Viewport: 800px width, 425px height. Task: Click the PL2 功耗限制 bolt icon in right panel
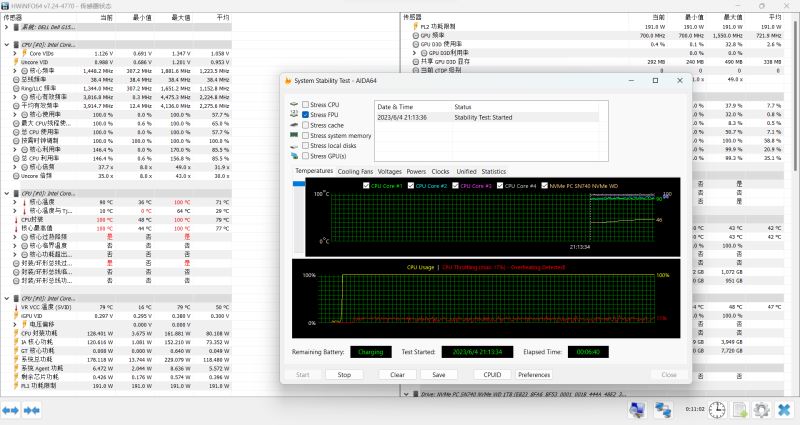415,26
